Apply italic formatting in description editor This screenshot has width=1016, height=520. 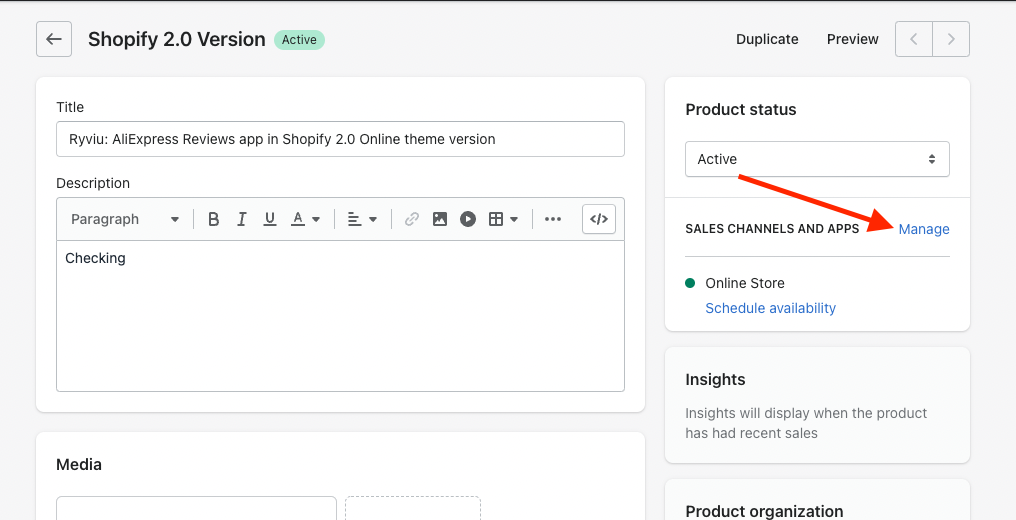241,219
